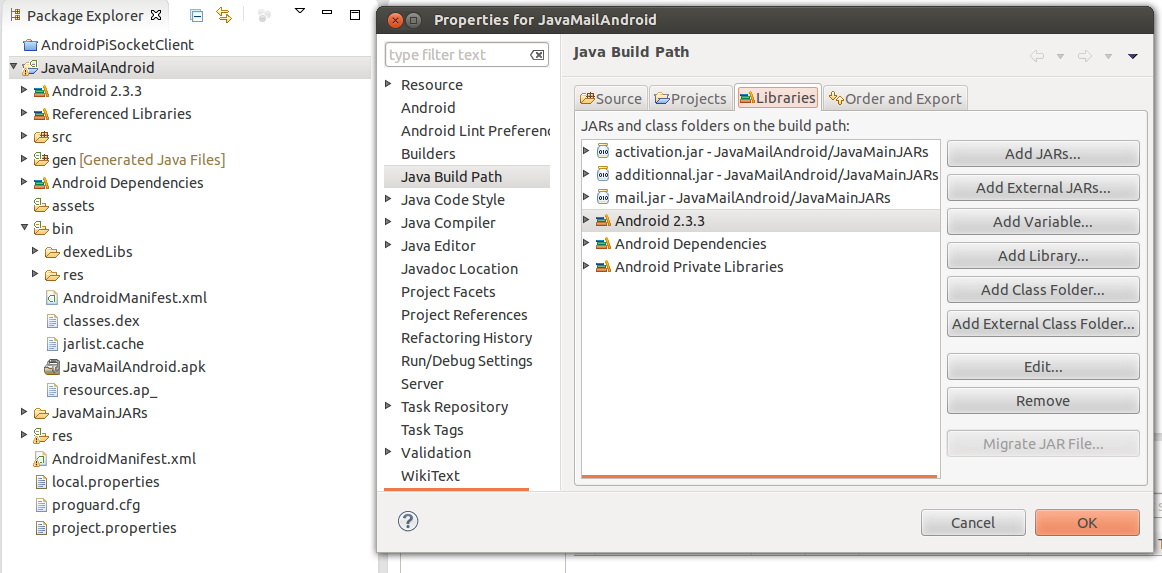This screenshot has height=573, width=1162.
Task: Select the Libraries tab
Action: [777, 97]
